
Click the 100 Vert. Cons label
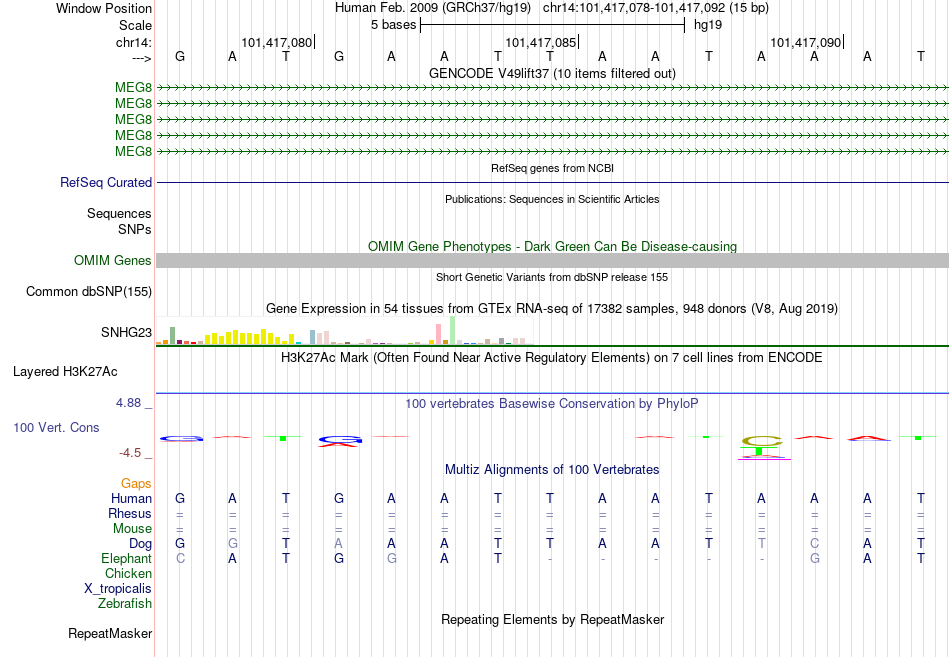point(56,428)
